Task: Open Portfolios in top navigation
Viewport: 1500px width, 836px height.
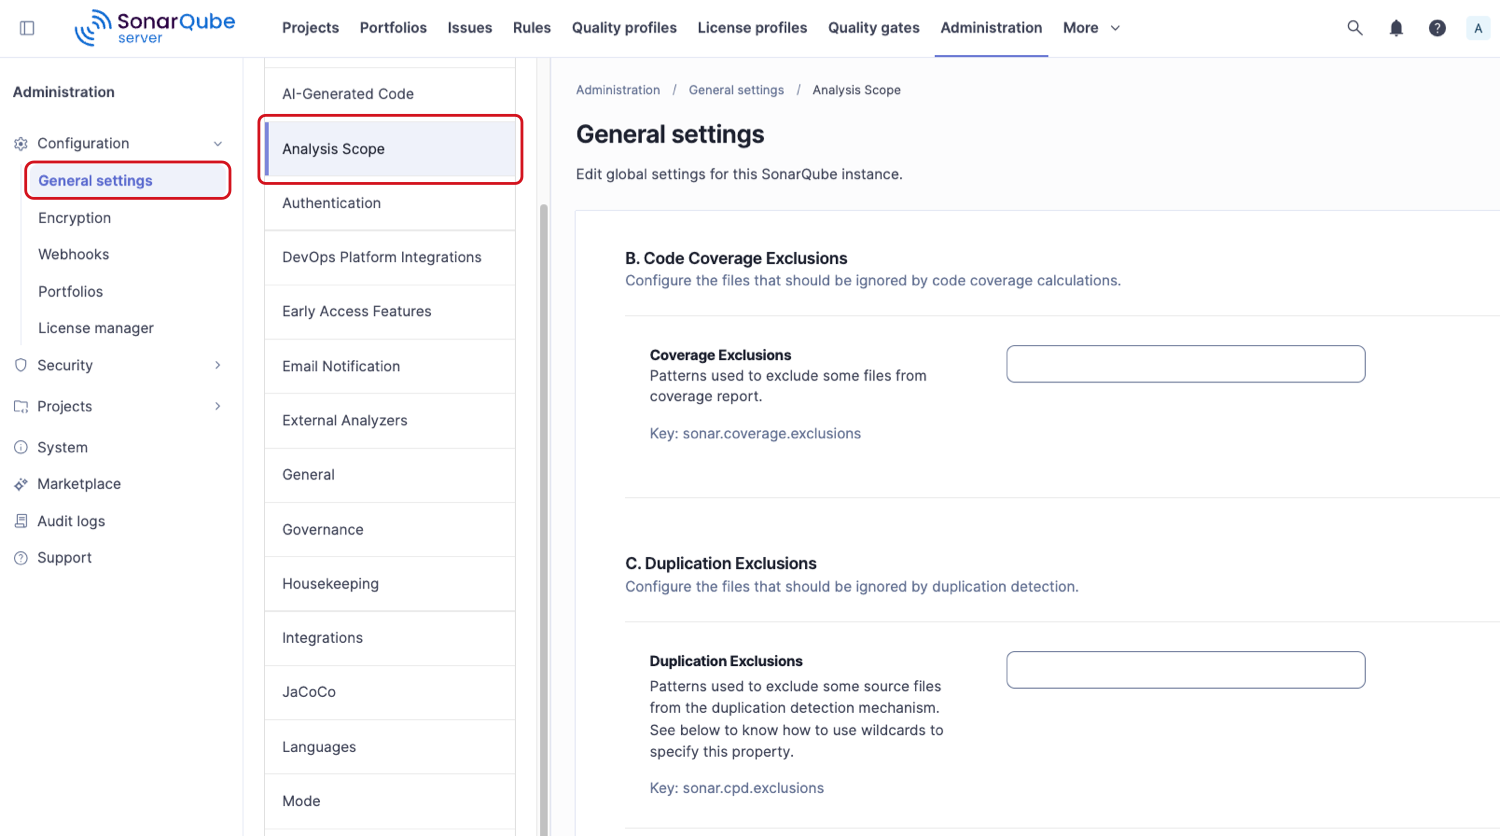Action: pos(393,28)
